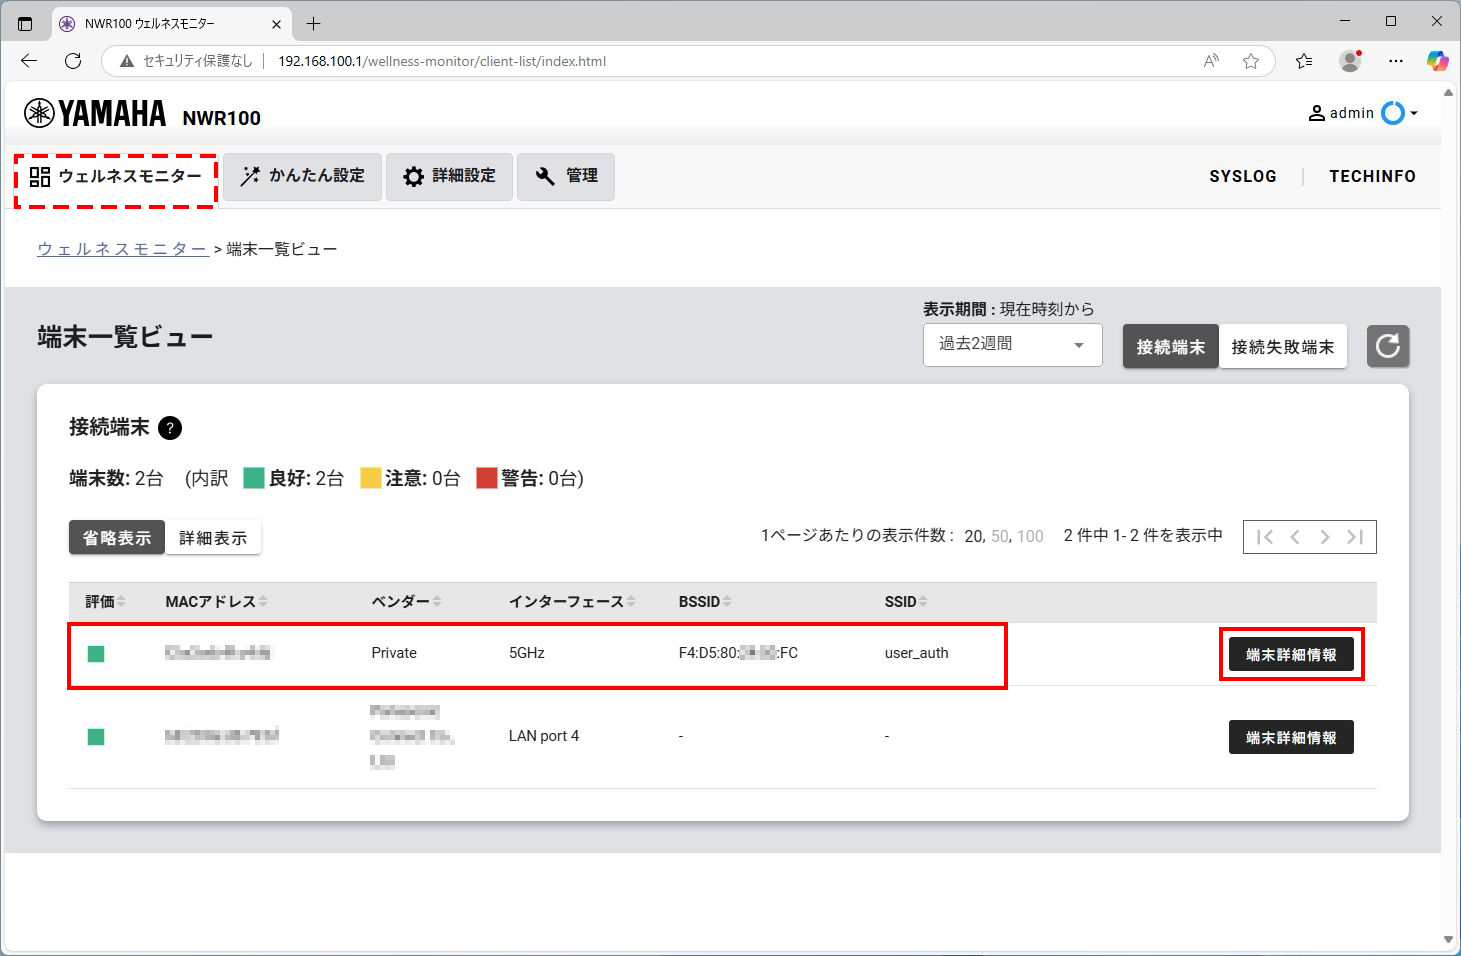
Task: Switch to 詳細表示 display mode
Action: point(213,538)
